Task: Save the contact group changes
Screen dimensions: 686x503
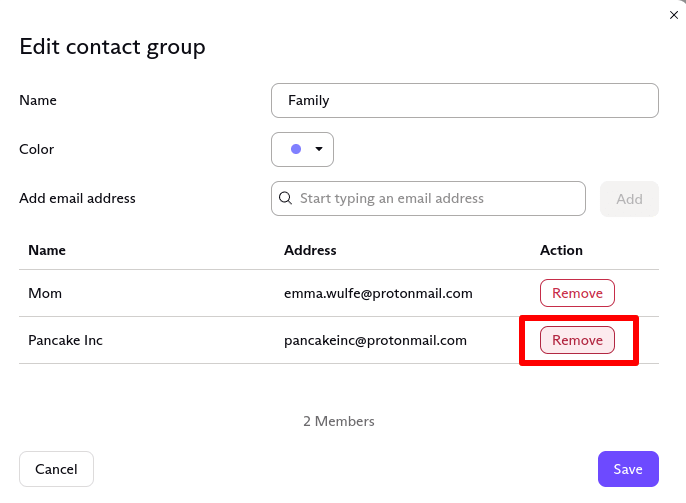Action: point(628,469)
